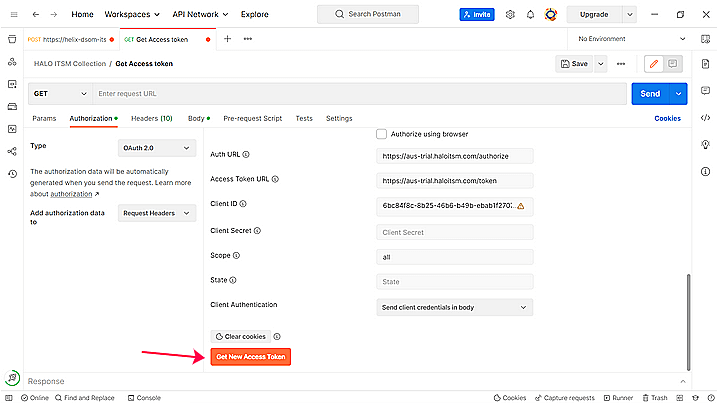Viewport: 717px width, 403px height.
Task: Enable Authorize using browser checkbox
Action: tap(381, 133)
